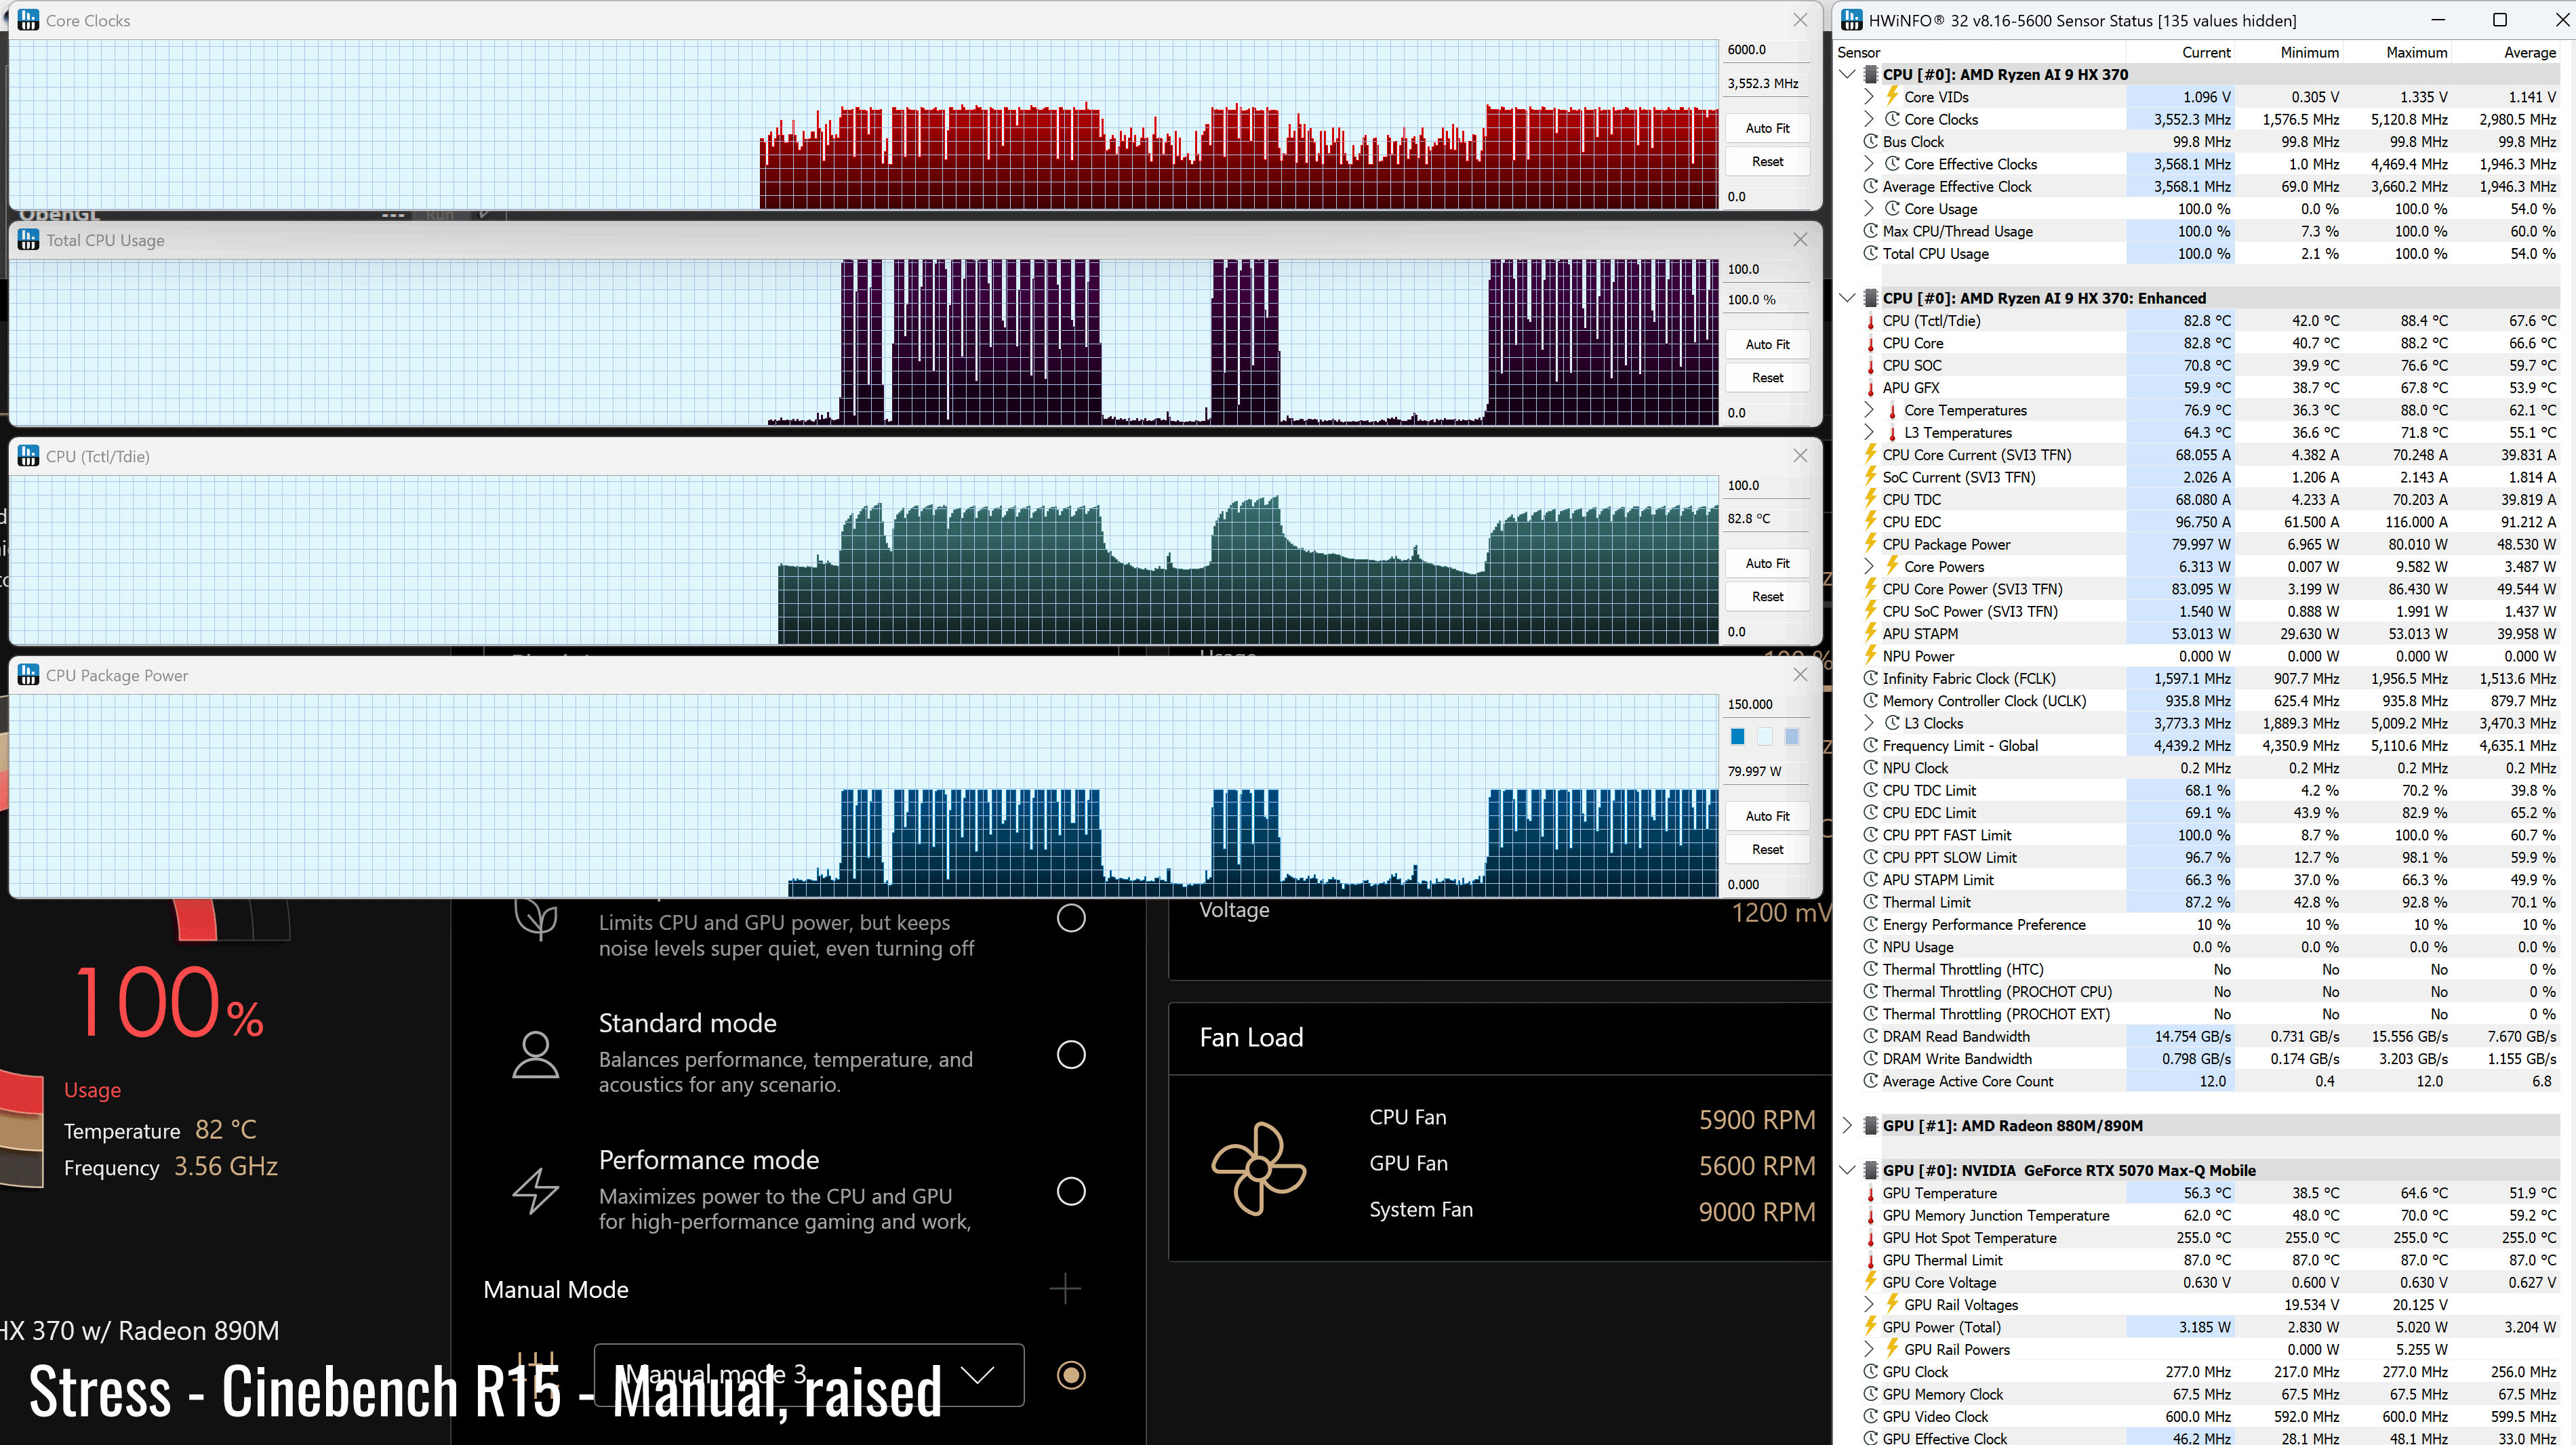
Task: Click the HWiNFO icon in CPU Package Power title bar
Action: [28, 675]
